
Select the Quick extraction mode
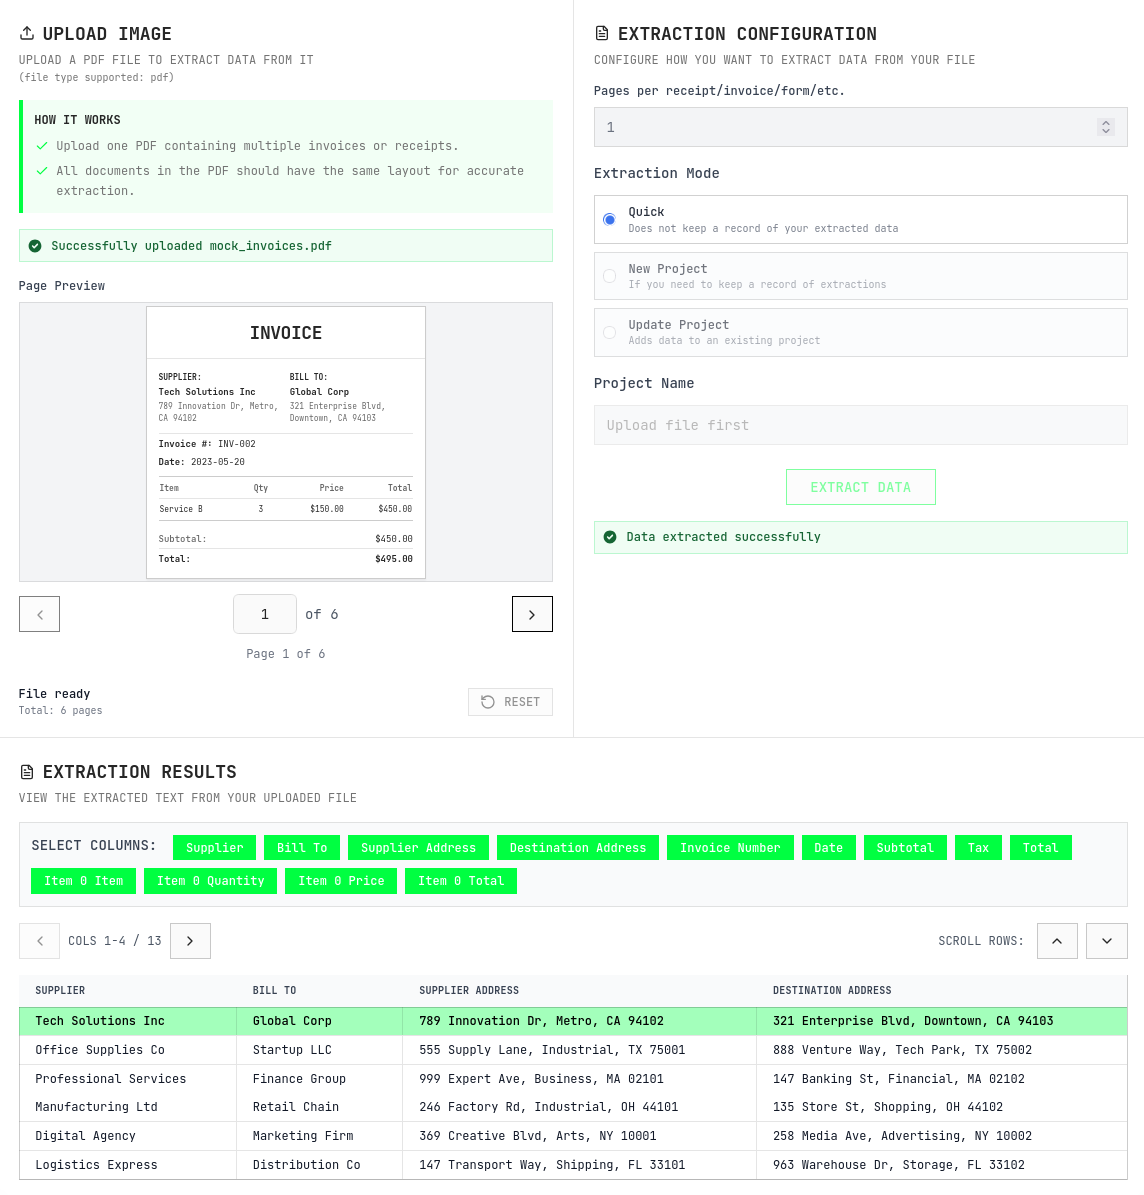[609, 219]
